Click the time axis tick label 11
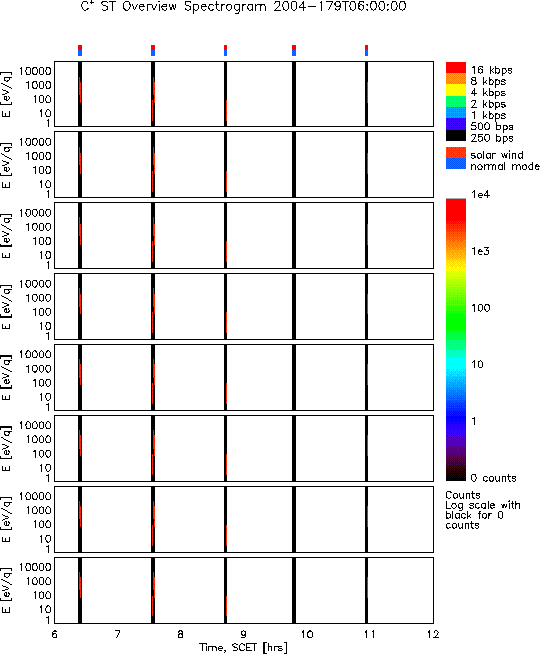 click(370, 634)
